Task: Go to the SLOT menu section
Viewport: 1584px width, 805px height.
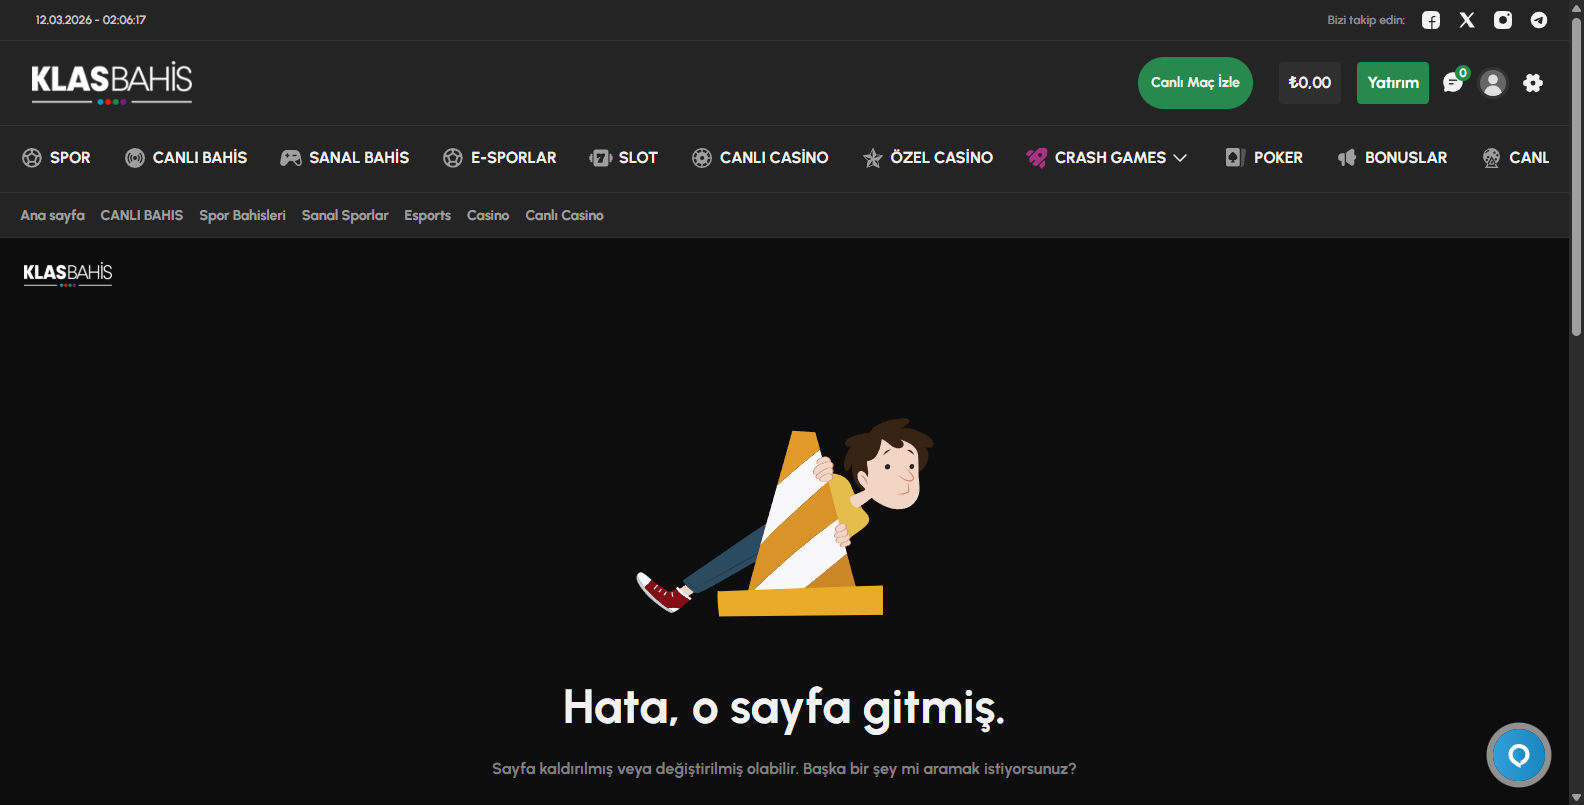Action: (624, 158)
